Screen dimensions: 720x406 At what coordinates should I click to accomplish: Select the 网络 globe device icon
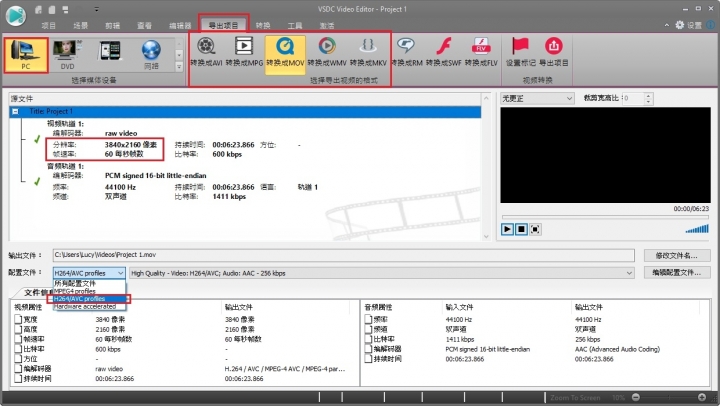(151, 55)
